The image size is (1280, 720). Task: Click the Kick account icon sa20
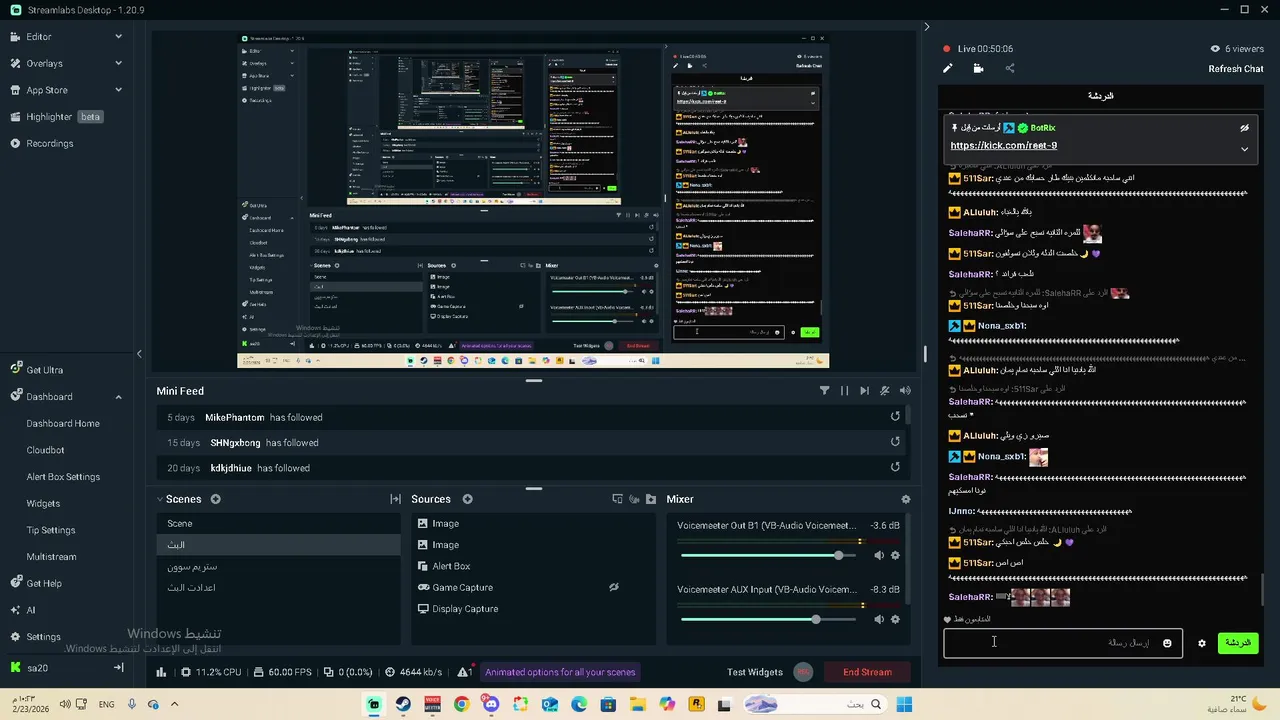click(15, 668)
